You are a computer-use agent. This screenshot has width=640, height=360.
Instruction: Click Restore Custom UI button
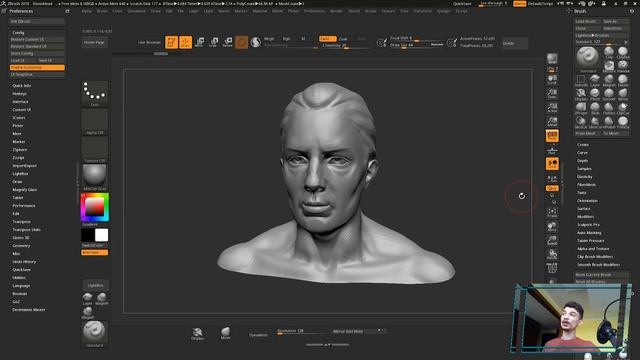37,40
